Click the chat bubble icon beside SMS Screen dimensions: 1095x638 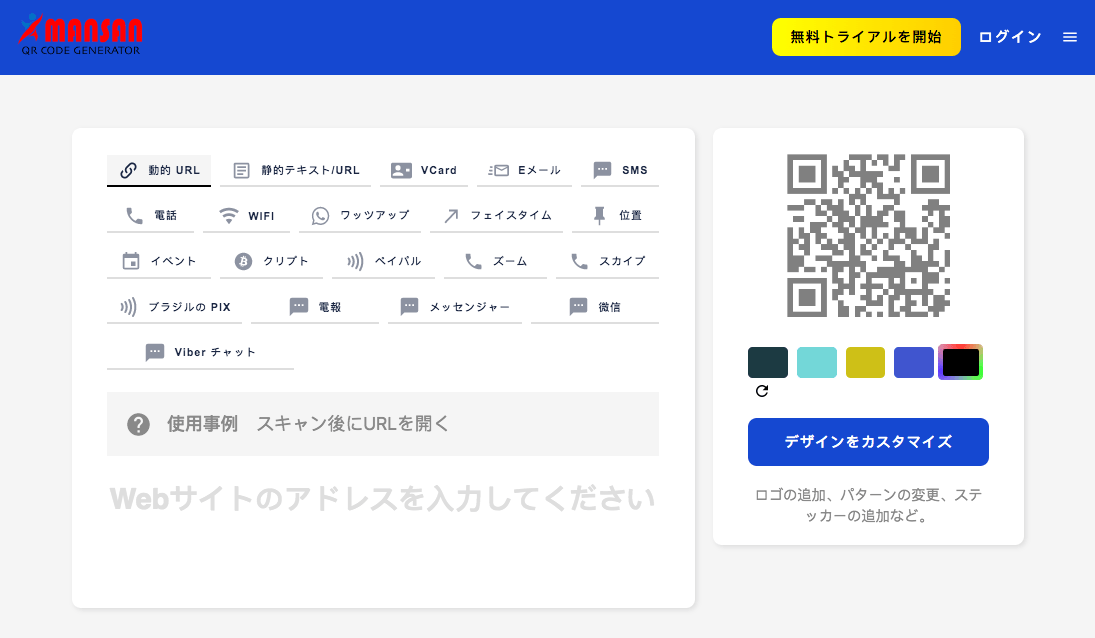point(603,170)
